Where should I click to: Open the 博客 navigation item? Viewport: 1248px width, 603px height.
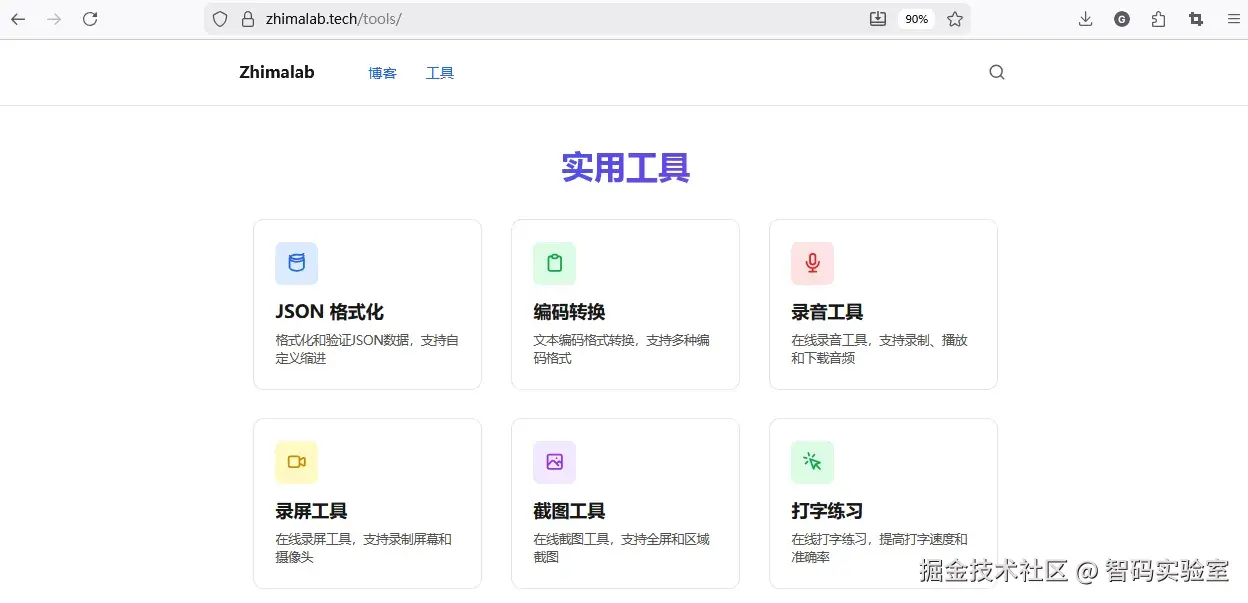point(382,72)
